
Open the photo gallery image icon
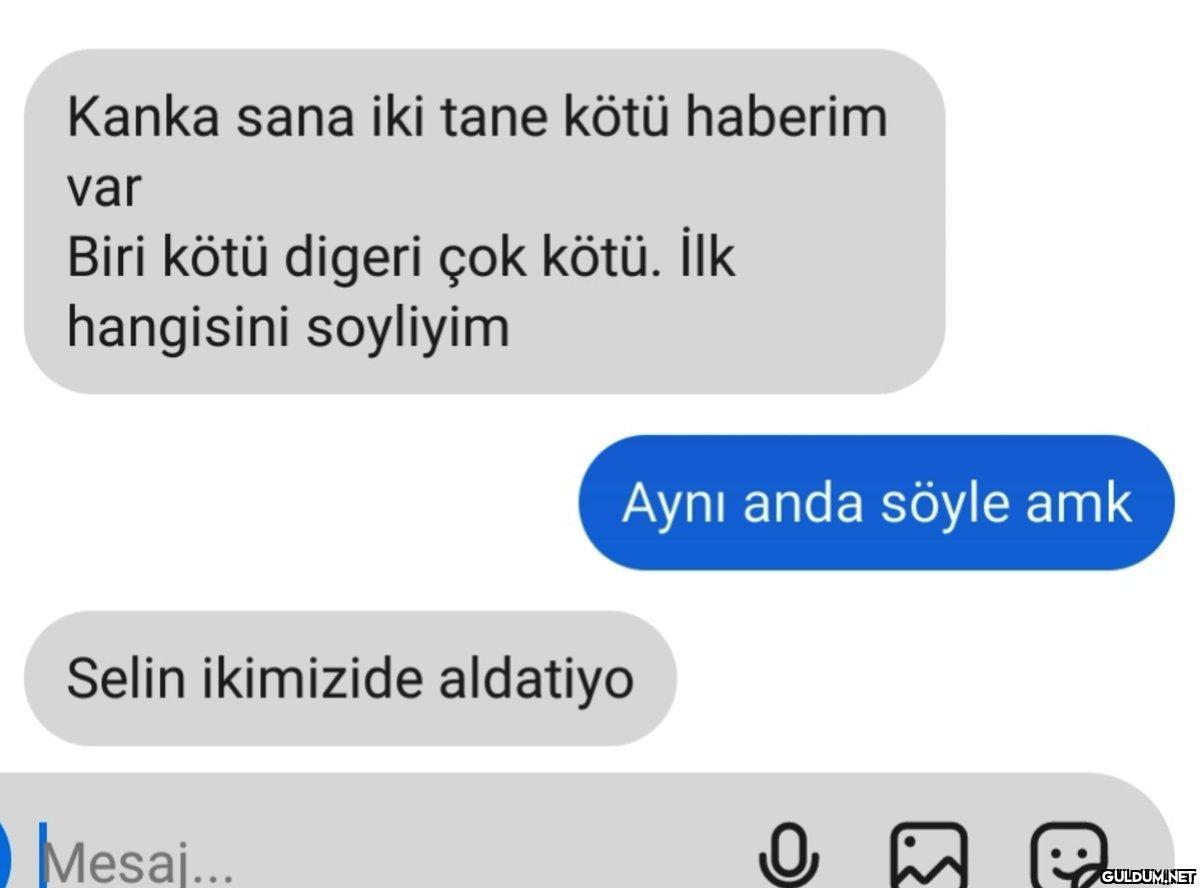929,856
